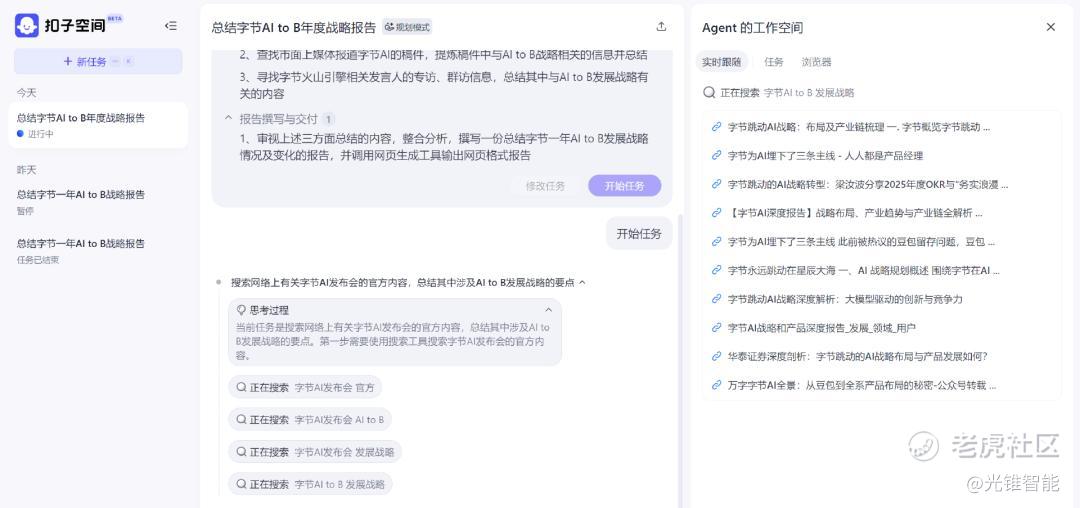Click the share/export icon in chat header
This screenshot has height=508, width=1080.
click(661, 27)
